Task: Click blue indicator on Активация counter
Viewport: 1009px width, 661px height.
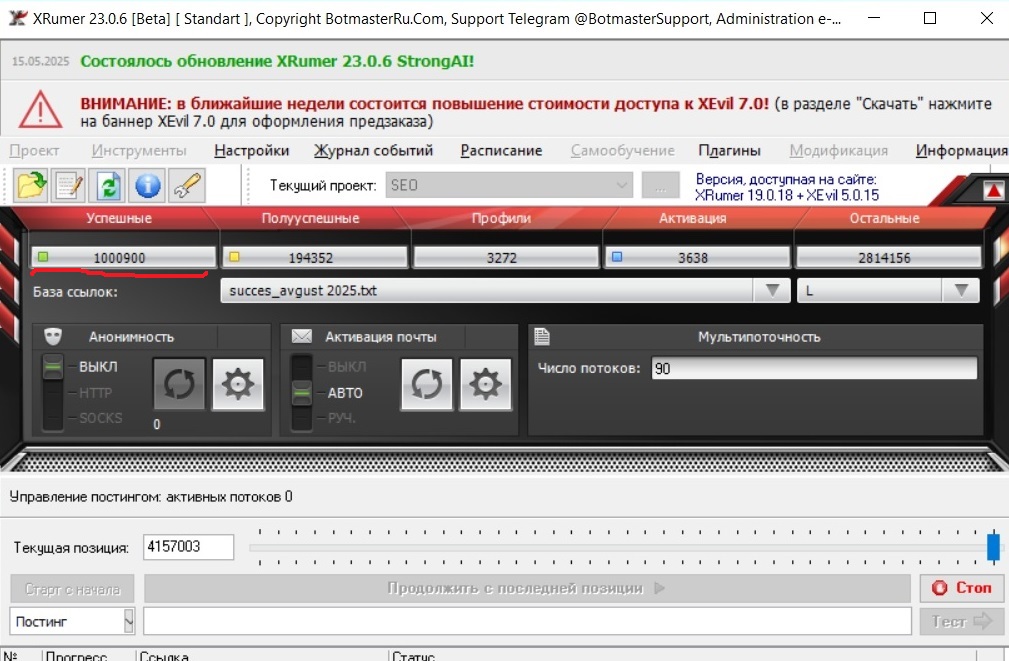Action: pyautogui.click(x=616, y=257)
